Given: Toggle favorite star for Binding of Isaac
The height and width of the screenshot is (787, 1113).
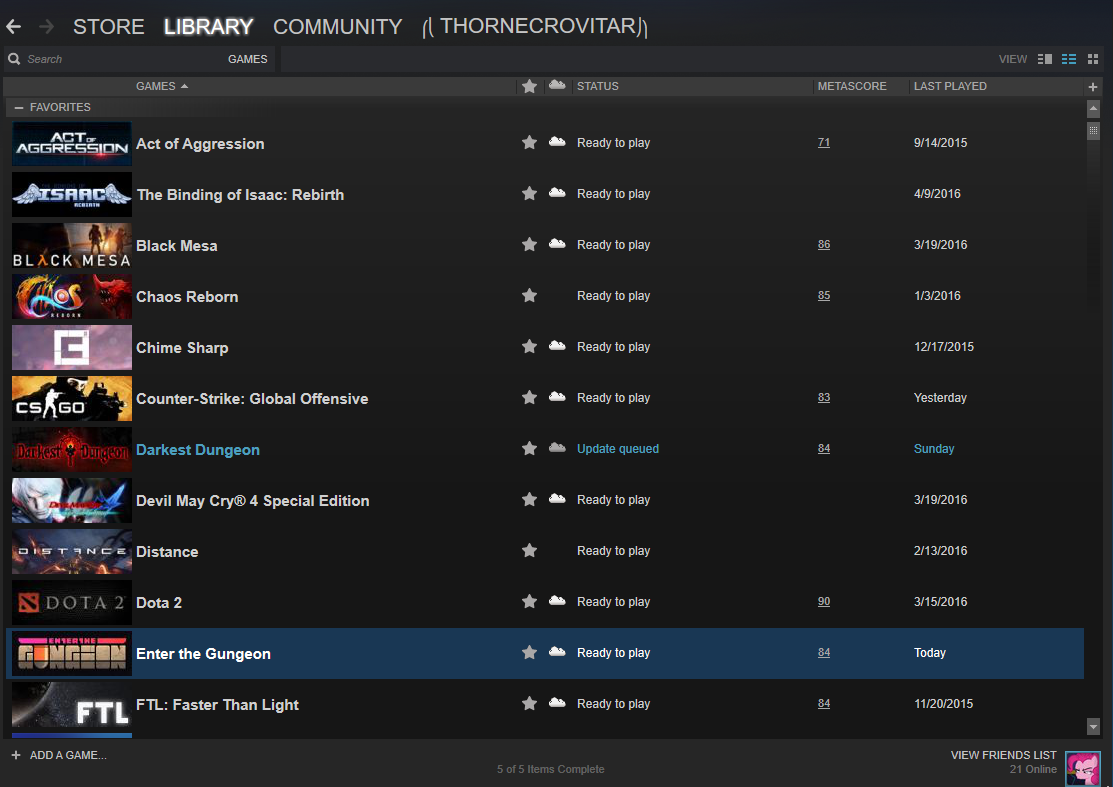Looking at the screenshot, I should click(529, 194).
